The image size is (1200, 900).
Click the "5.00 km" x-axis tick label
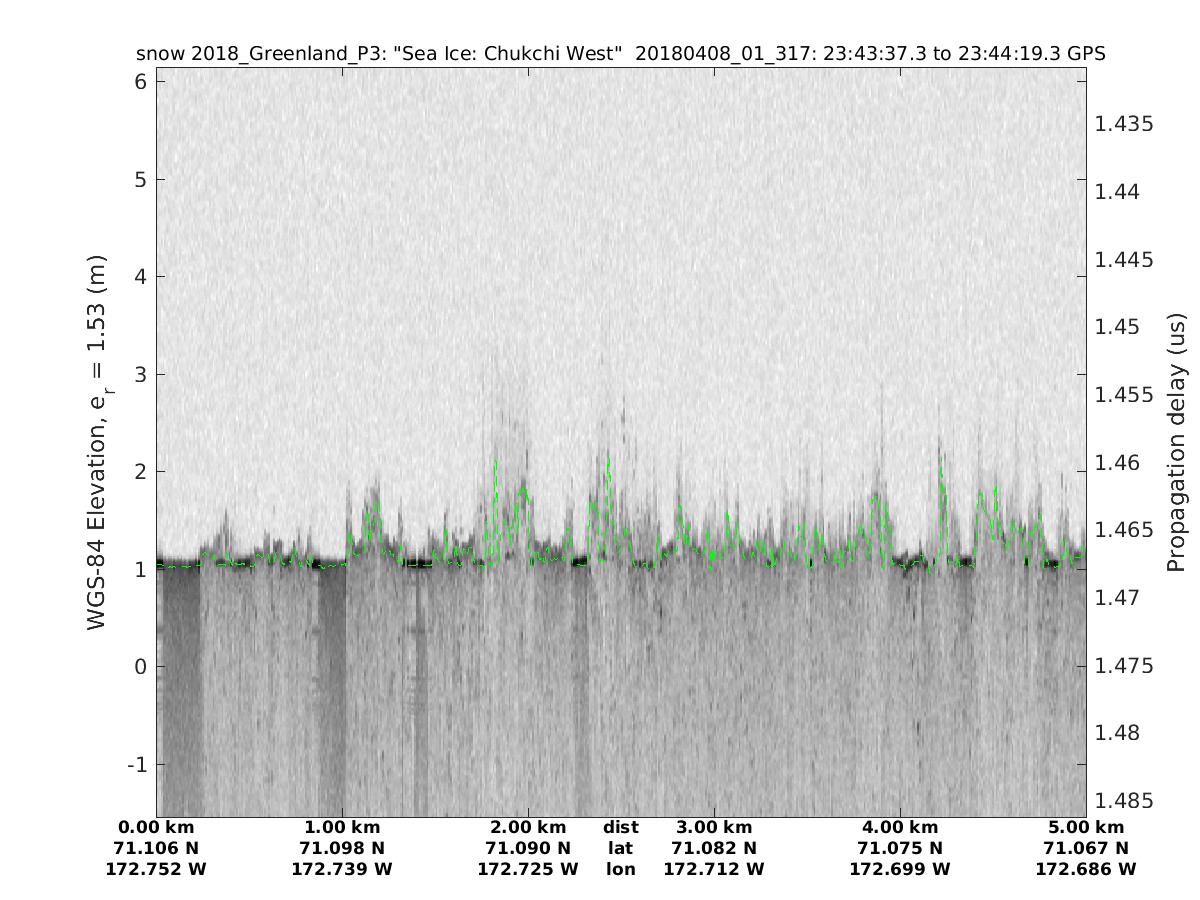1086,827
